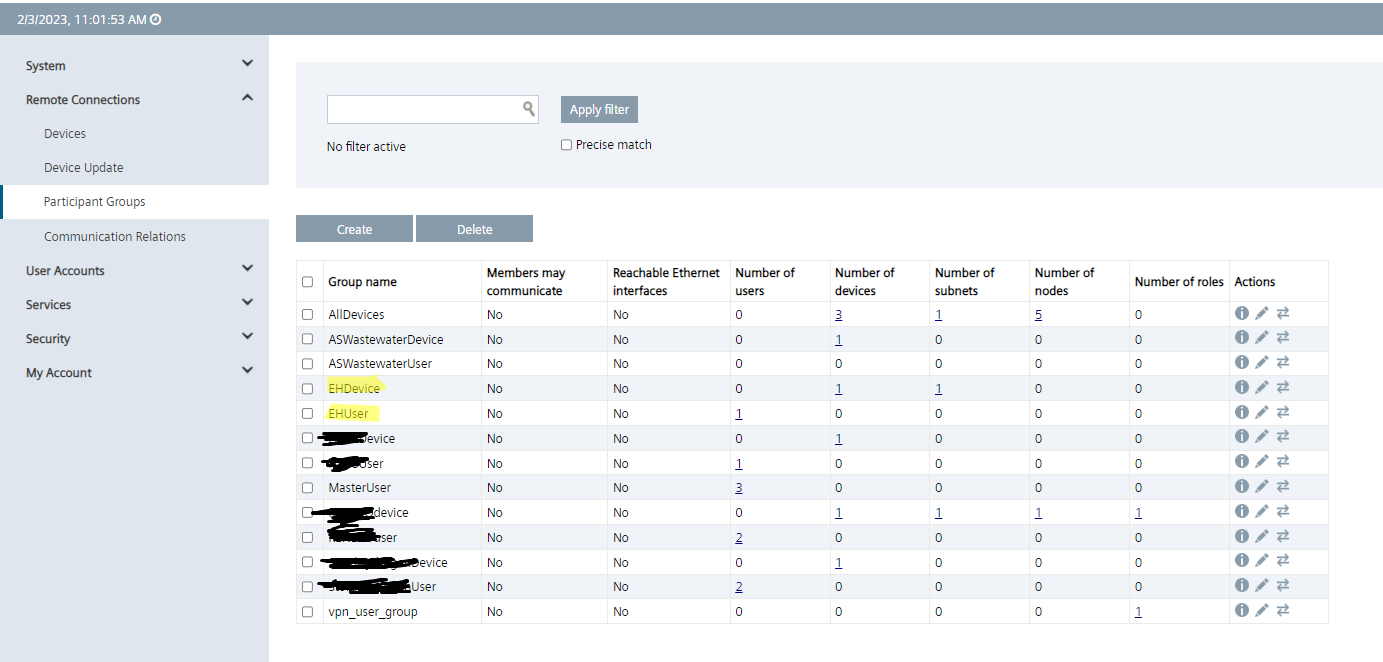
Task: Select EHDevice group checkbox
Action: [x=308, y=389]
